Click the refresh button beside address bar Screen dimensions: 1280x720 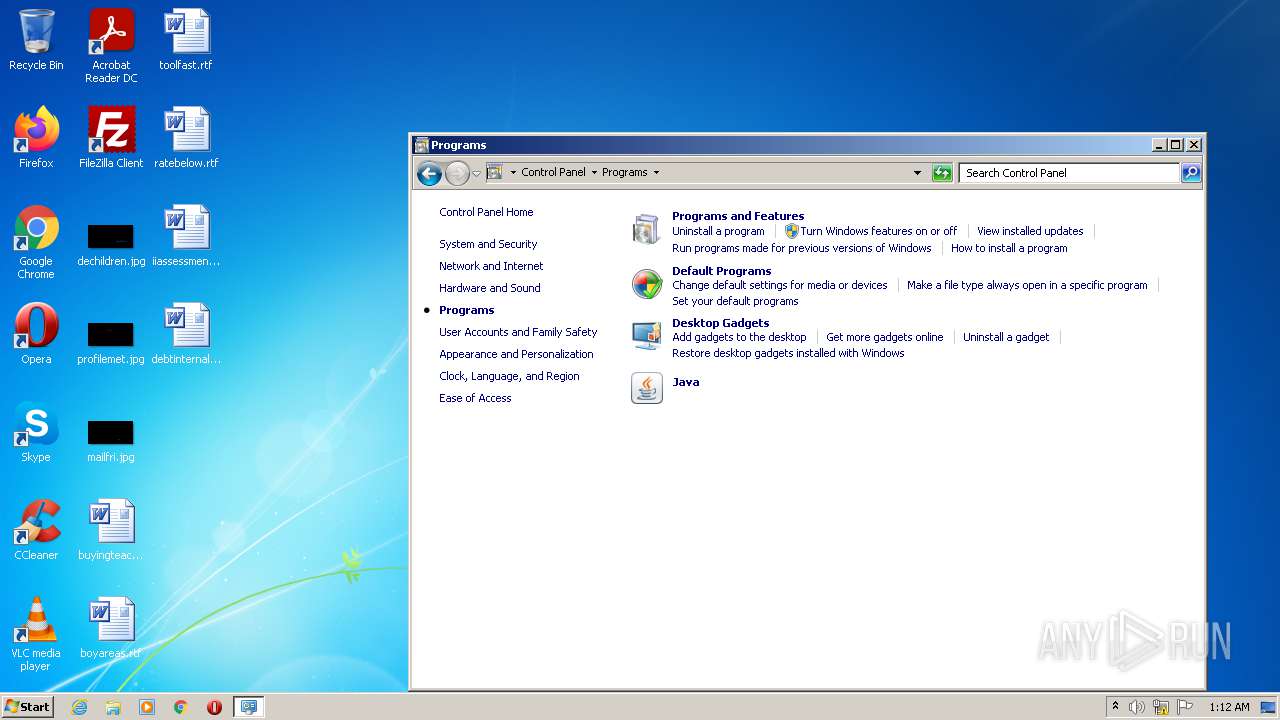click(942, 173)
